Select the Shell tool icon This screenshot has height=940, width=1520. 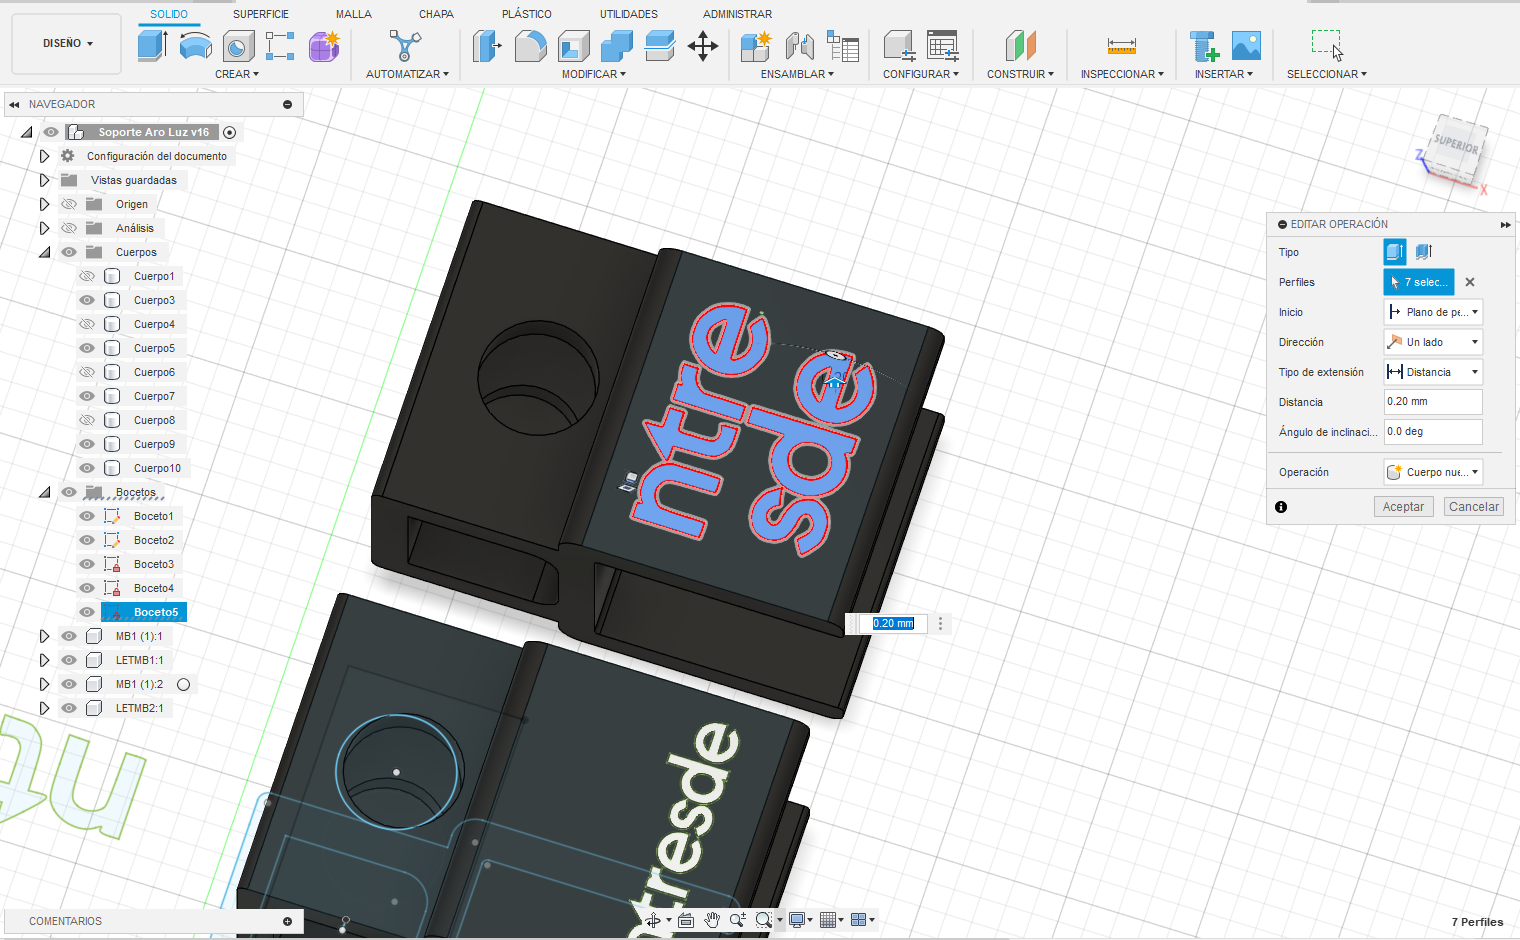(x=574, y=46)
